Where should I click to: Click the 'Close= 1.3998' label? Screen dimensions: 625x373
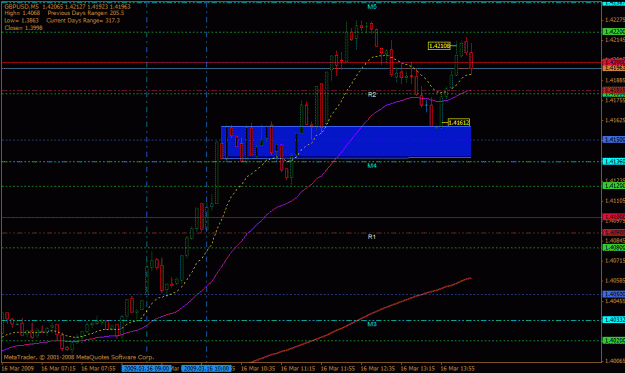[23, 27]
